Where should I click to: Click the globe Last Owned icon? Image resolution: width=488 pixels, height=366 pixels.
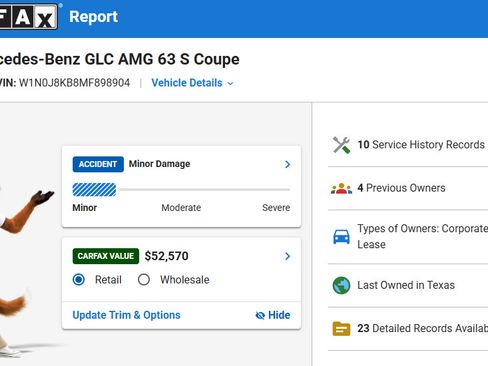click(x=341, y=286)
